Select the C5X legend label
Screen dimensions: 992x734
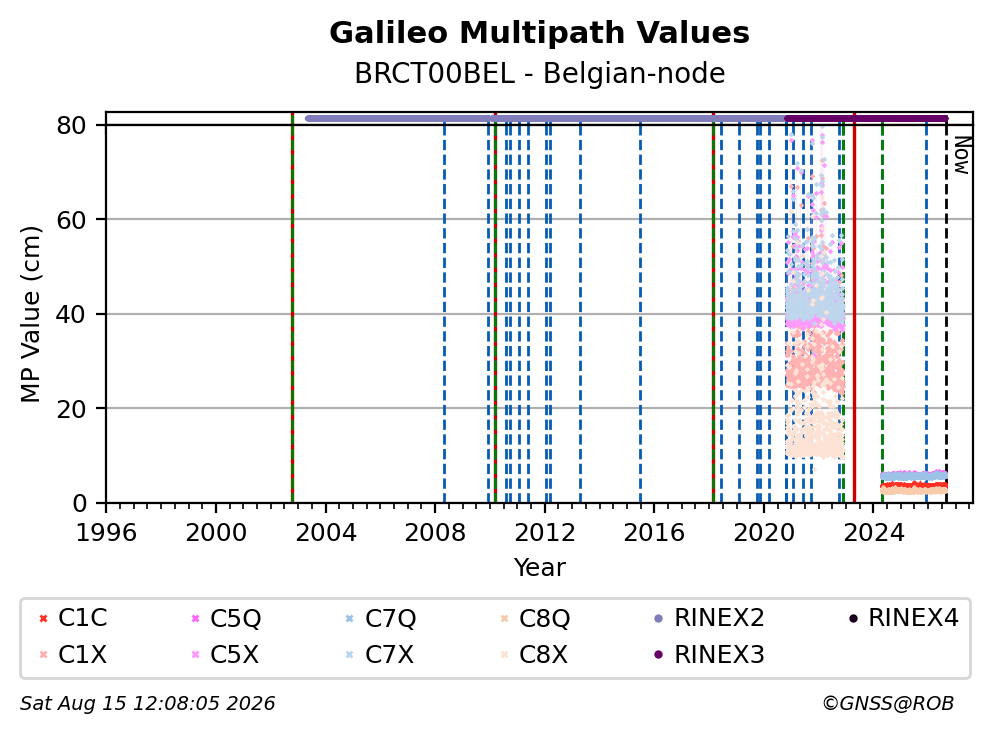[x=234, y=654]
